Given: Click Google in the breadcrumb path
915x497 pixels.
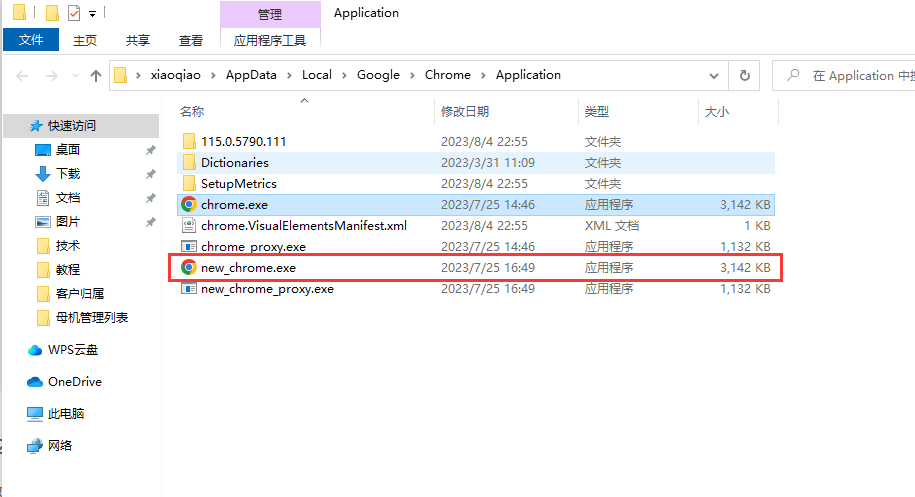Looking at the screenshot, I should [378, 75].
